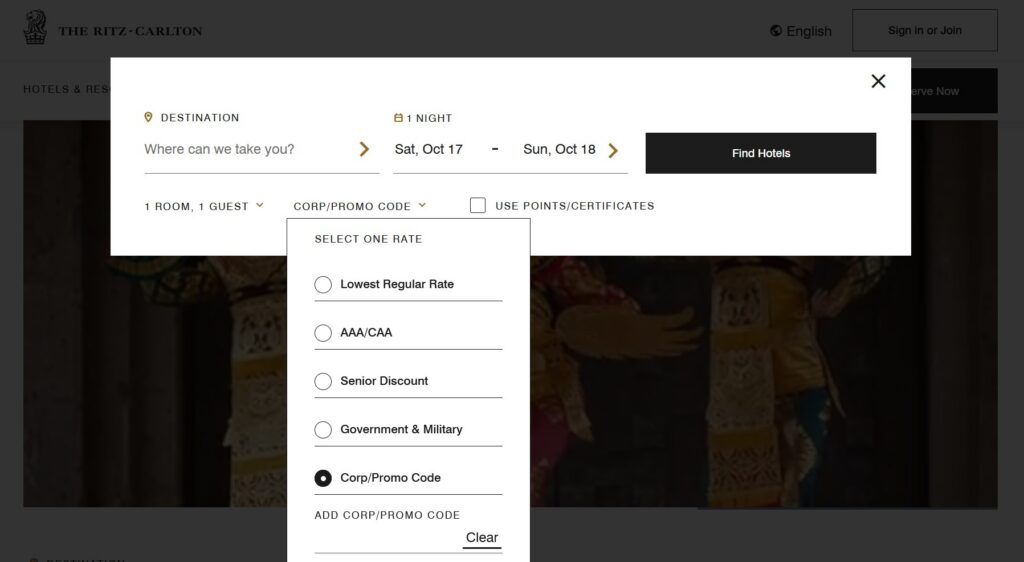The width and height of the screenshot is (1024, 562).
Task: Click The Ritz-Carlton wordmark text
Action: (x=131, y=31)
